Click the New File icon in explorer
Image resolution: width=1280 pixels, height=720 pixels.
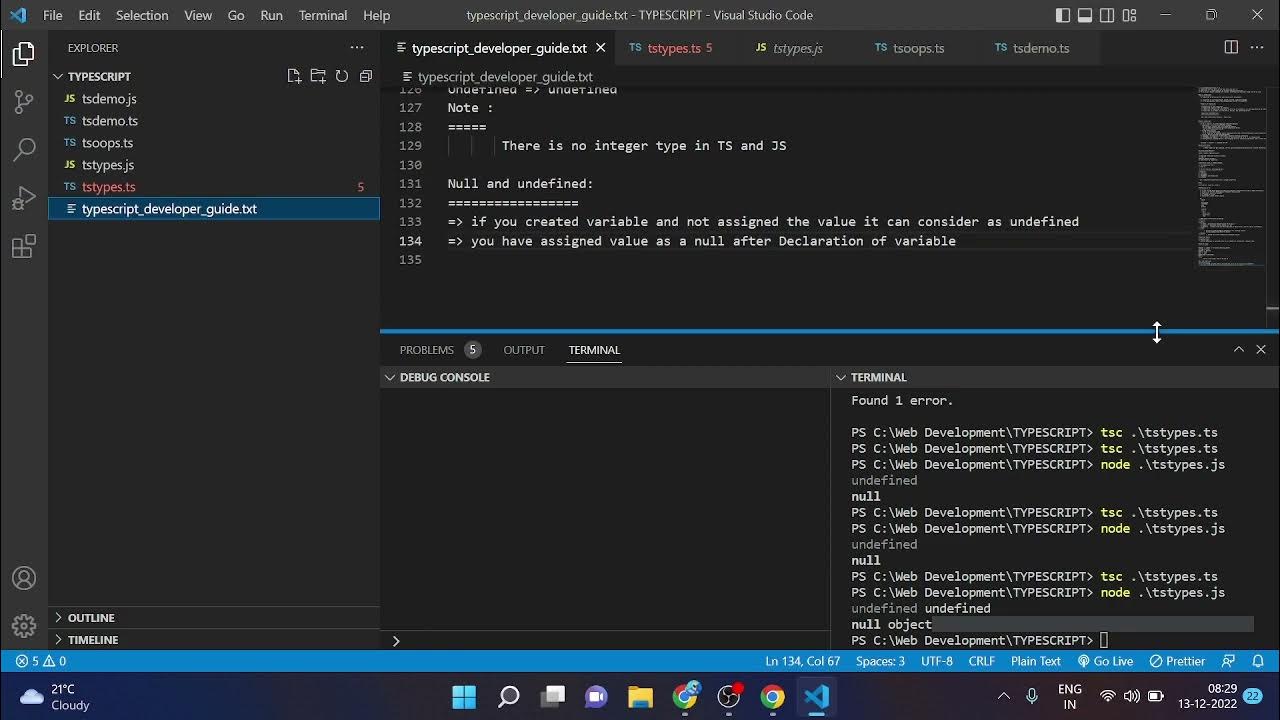[x=294, y=76]
